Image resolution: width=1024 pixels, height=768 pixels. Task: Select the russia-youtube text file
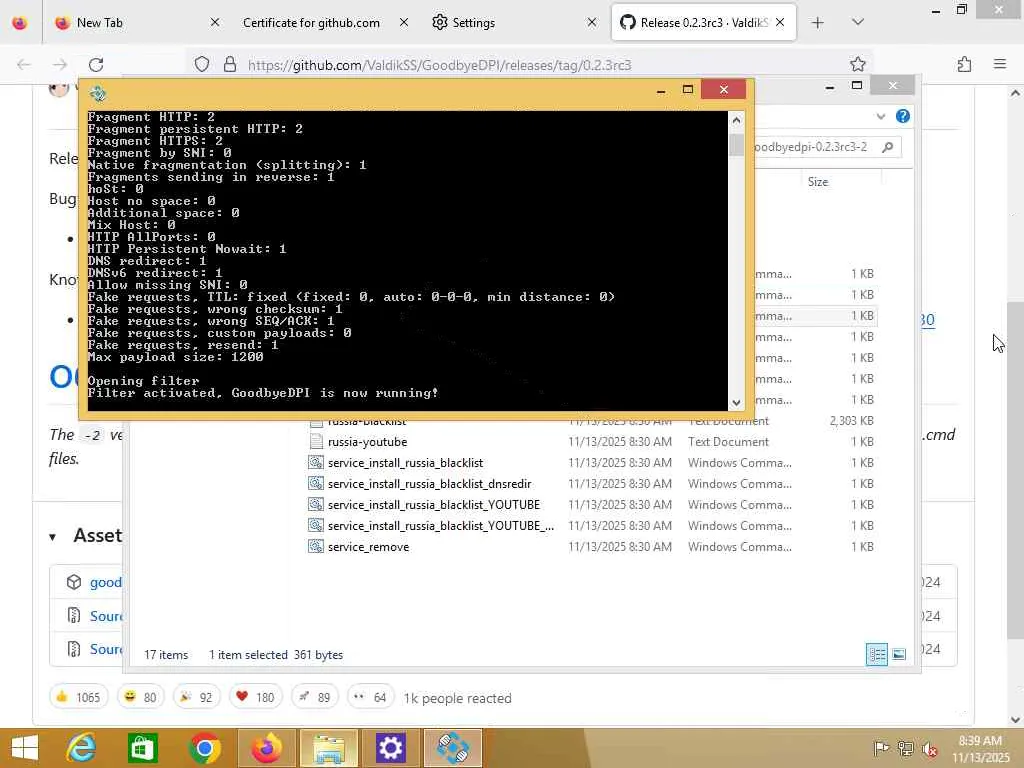coord(368,442)
